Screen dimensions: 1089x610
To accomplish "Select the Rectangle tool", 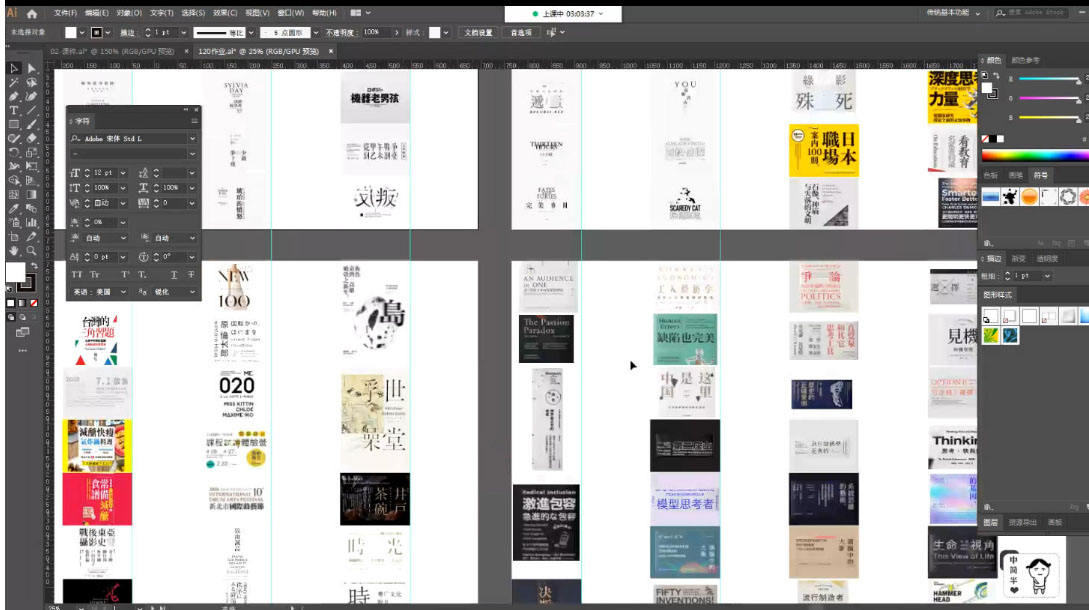I will 14,124.
